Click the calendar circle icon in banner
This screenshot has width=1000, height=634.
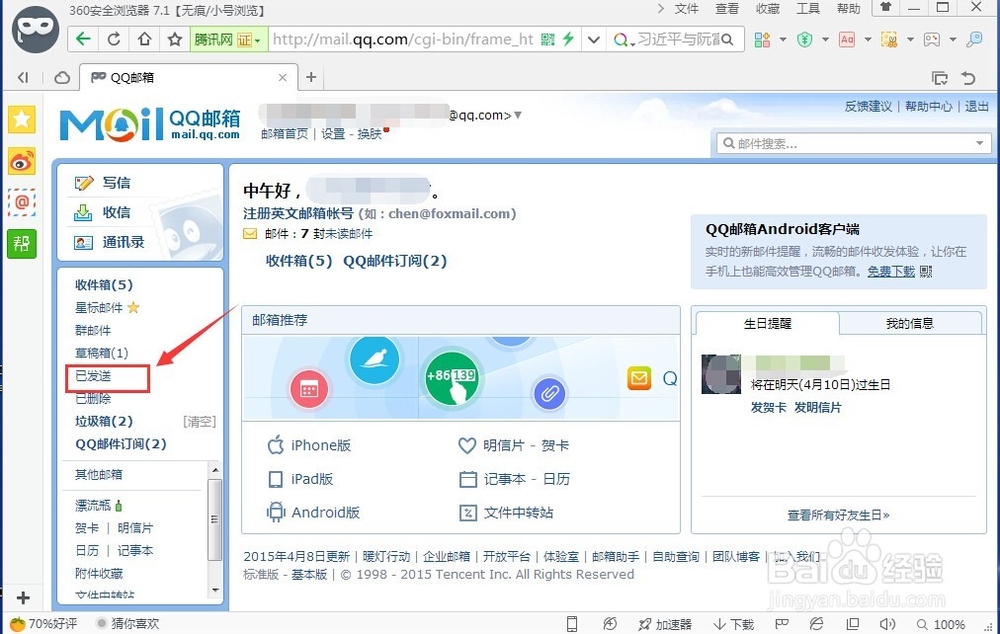309,389
